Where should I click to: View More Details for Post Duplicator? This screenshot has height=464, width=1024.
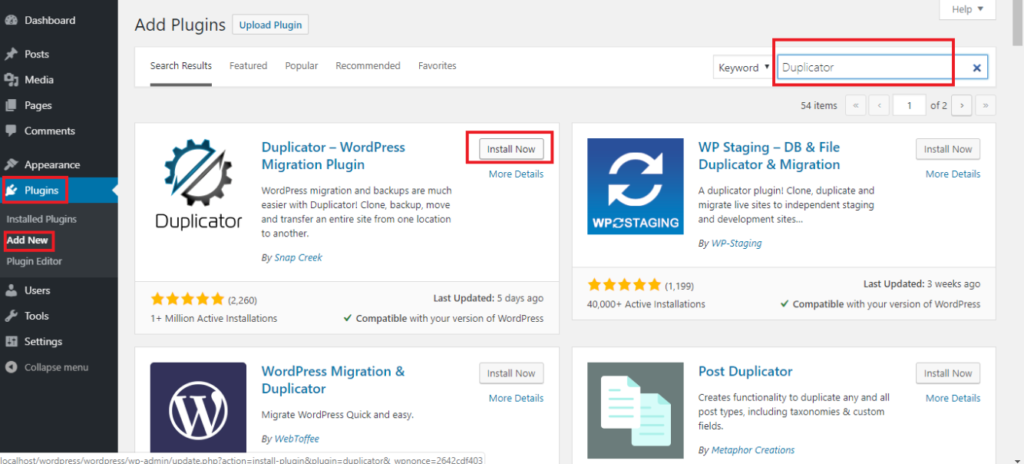tap(953, 398)
